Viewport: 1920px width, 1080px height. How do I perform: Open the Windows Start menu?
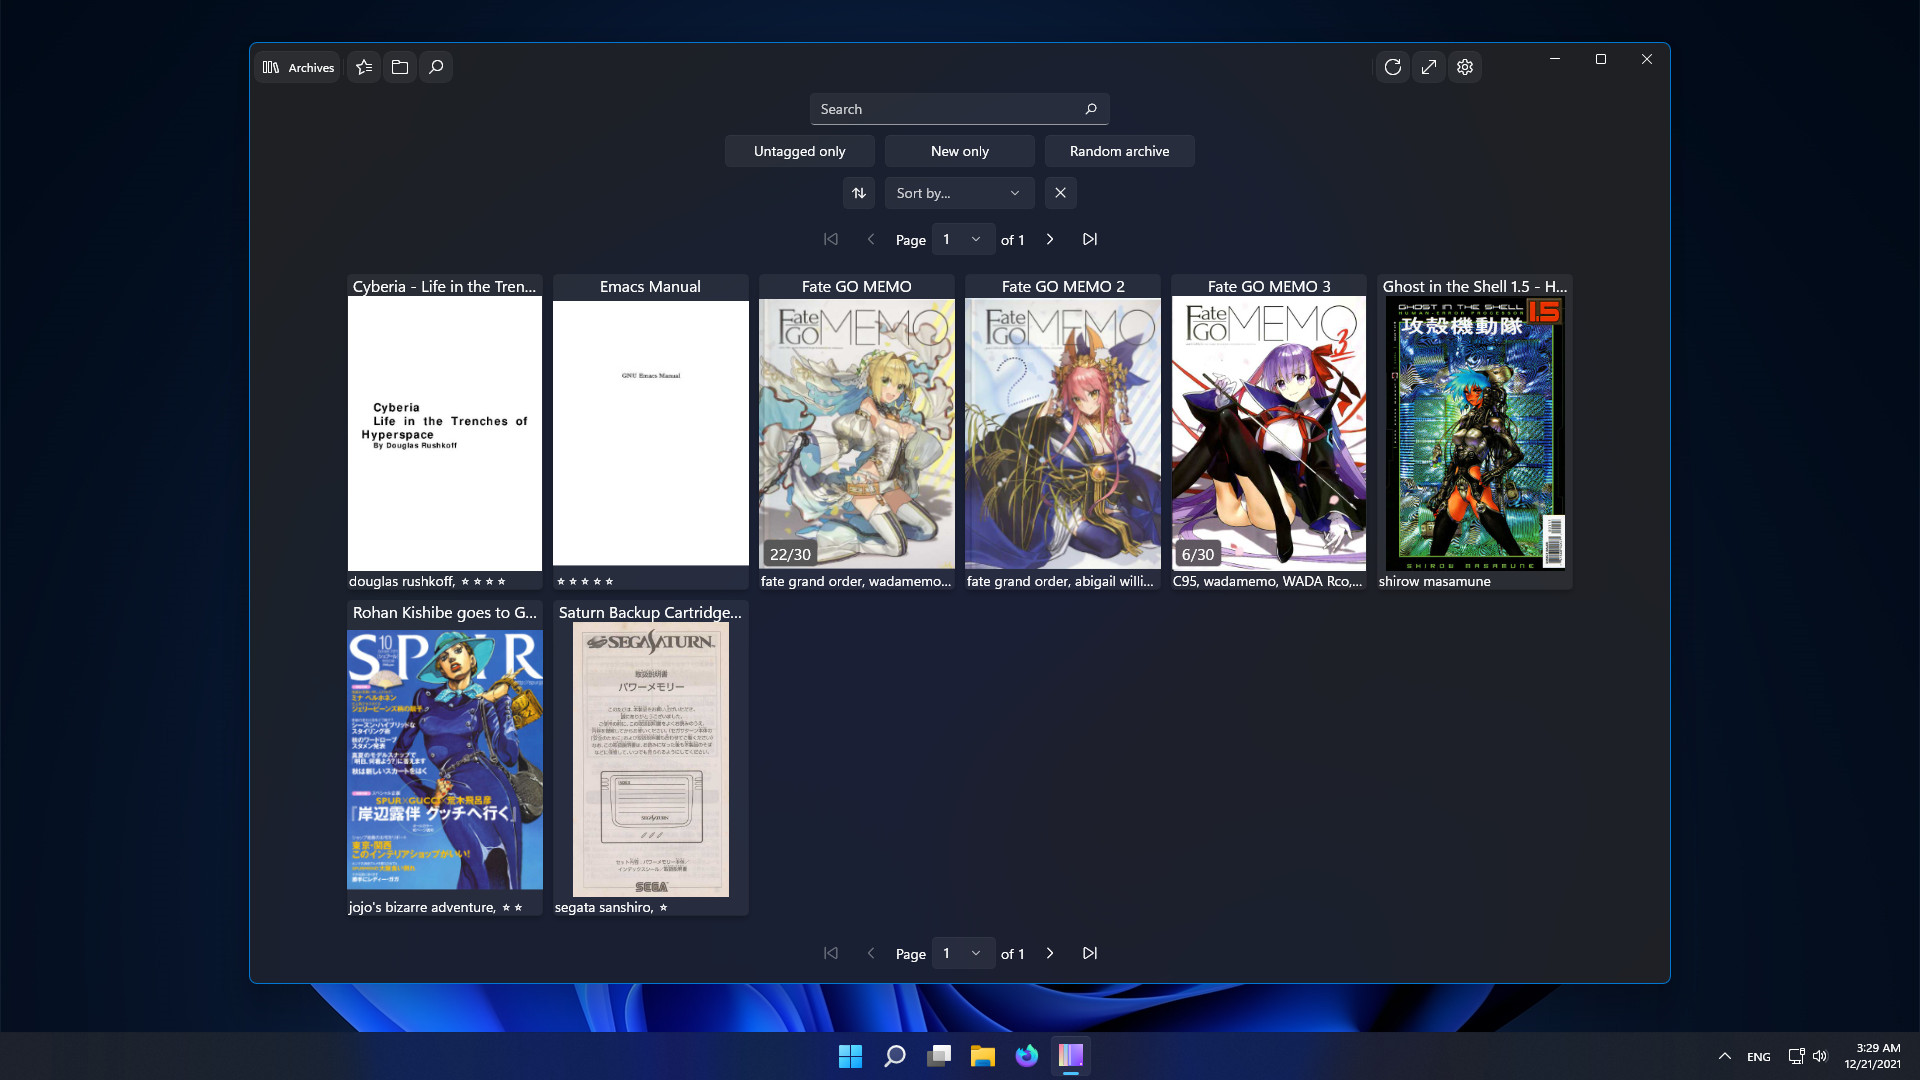tap(850, 1056)
